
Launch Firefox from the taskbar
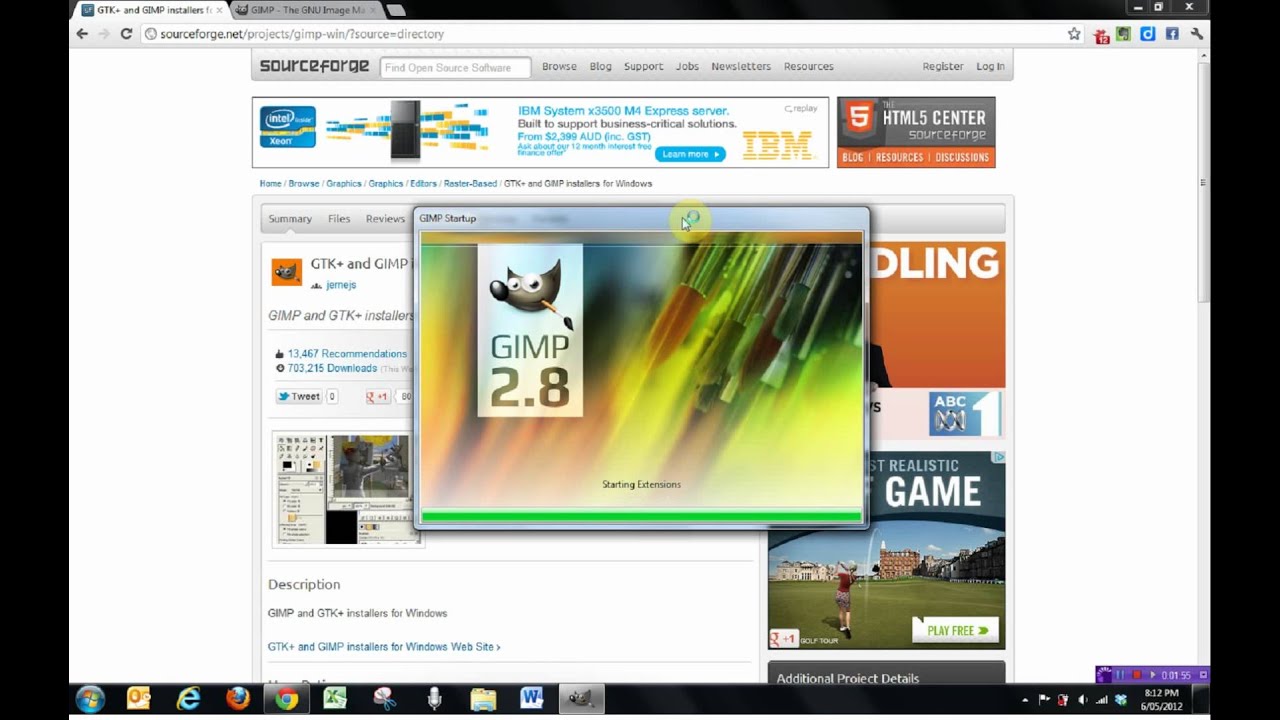point(238,698)
